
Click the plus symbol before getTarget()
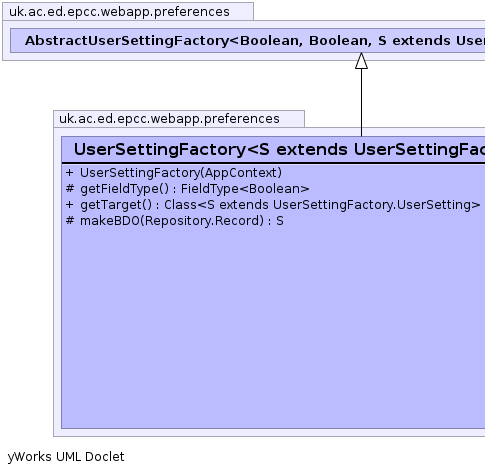coord(69,205)
